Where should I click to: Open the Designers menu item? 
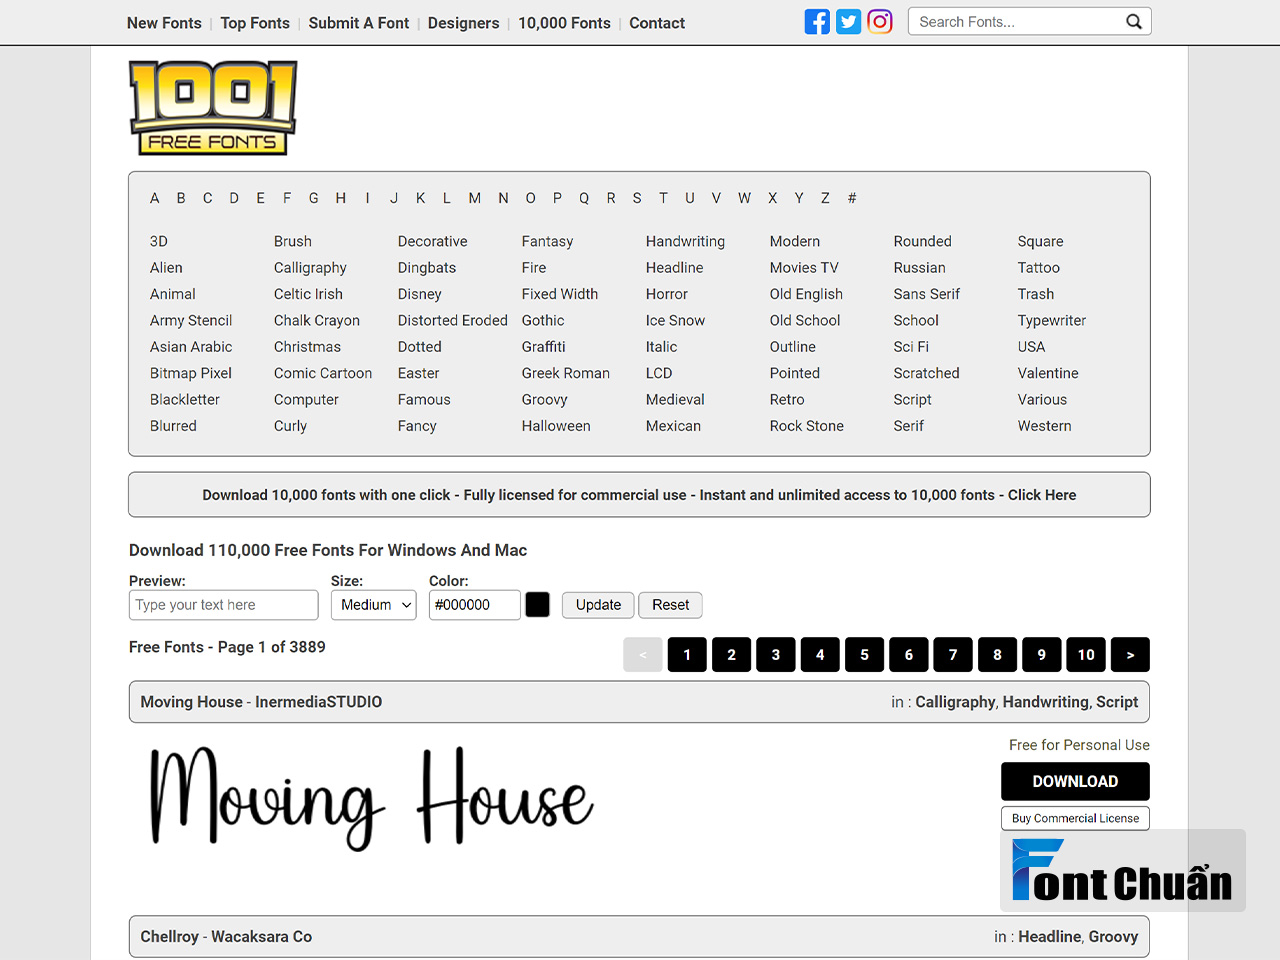pos(463,23)
